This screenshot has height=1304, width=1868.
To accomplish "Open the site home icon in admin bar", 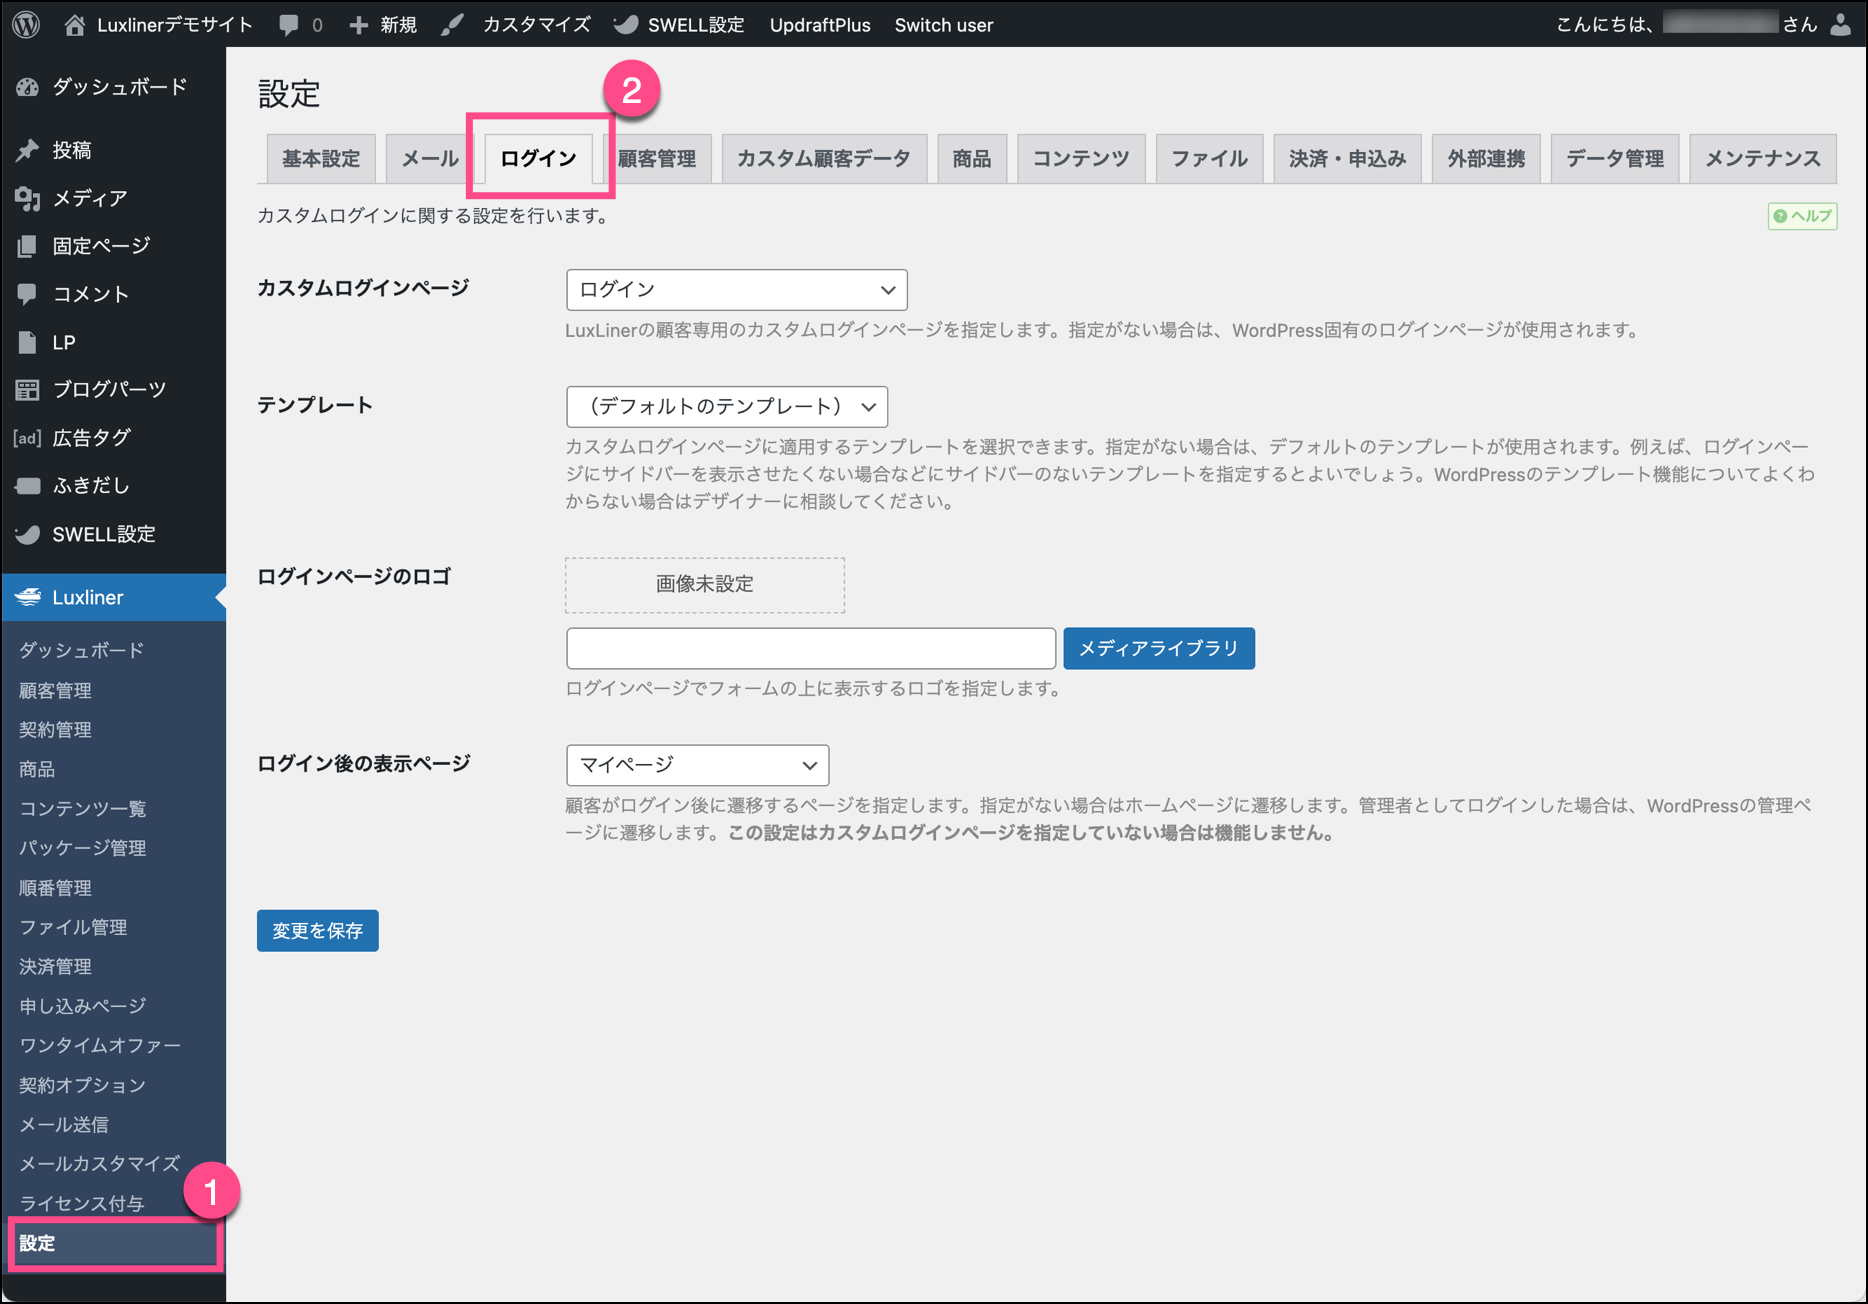I will [75, 25].
